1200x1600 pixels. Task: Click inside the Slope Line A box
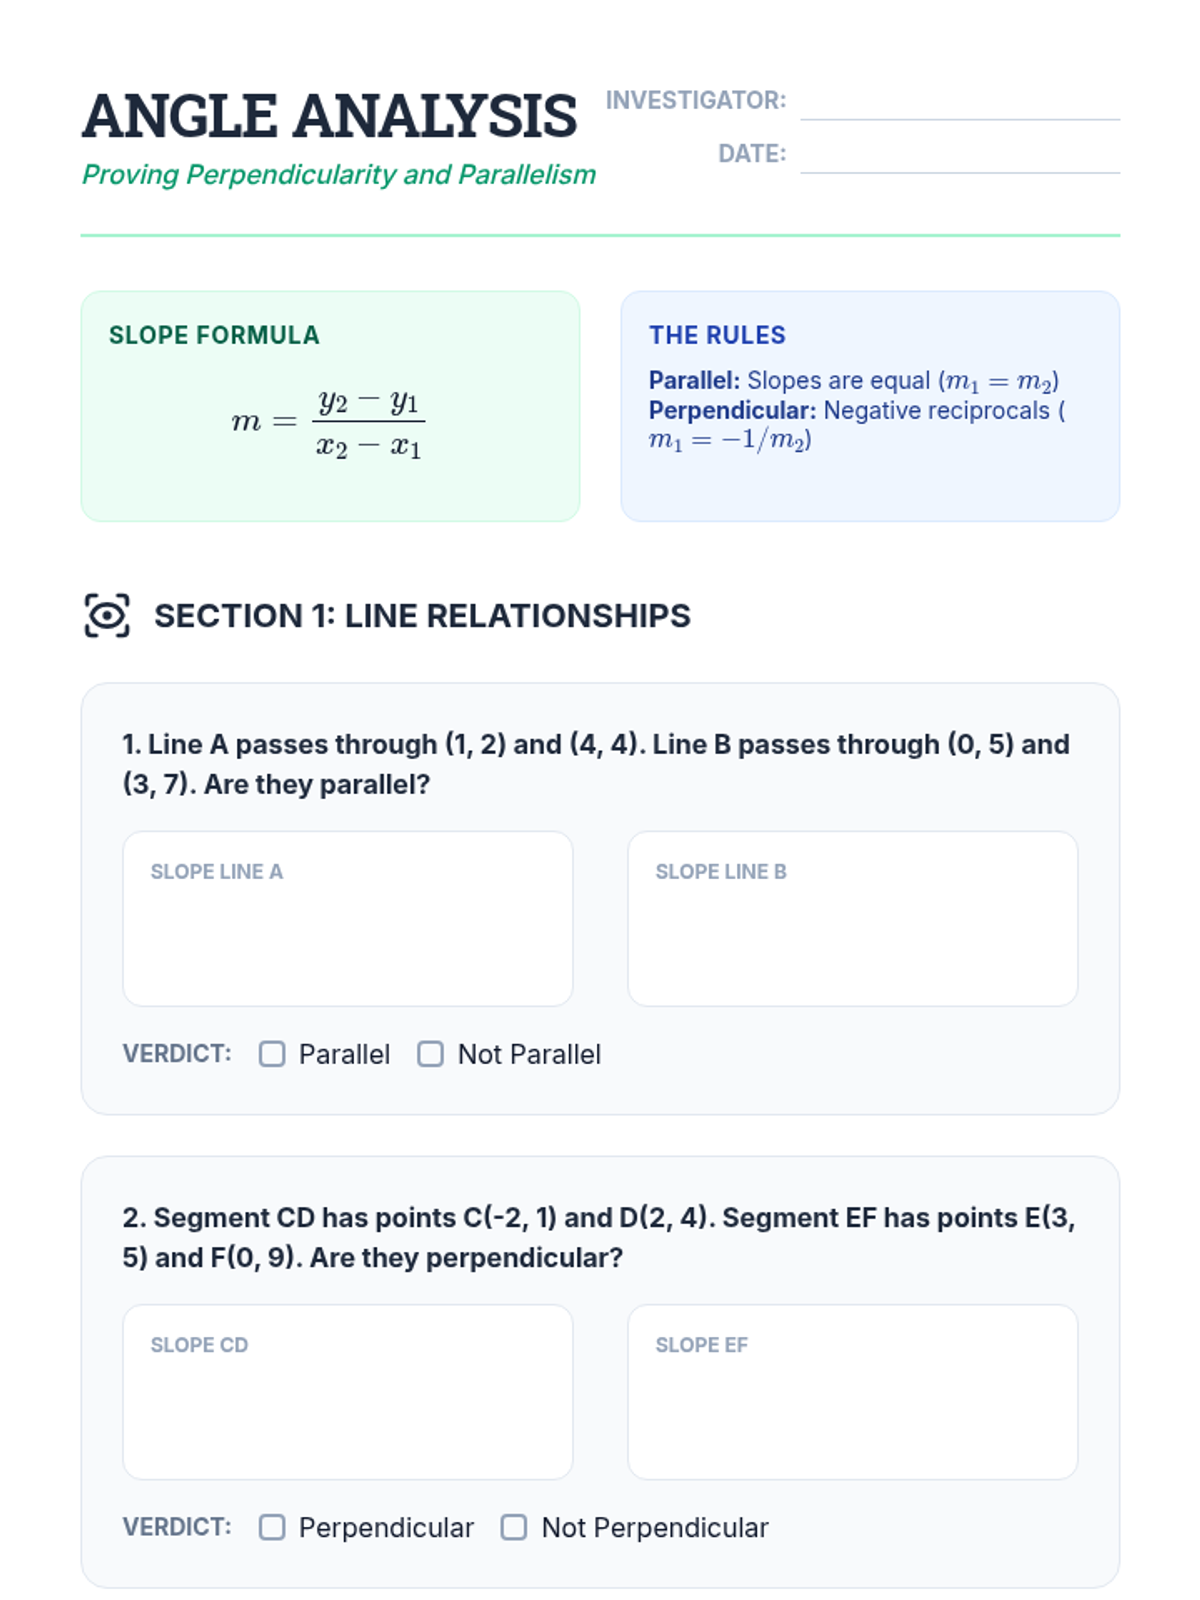(347, 930)
